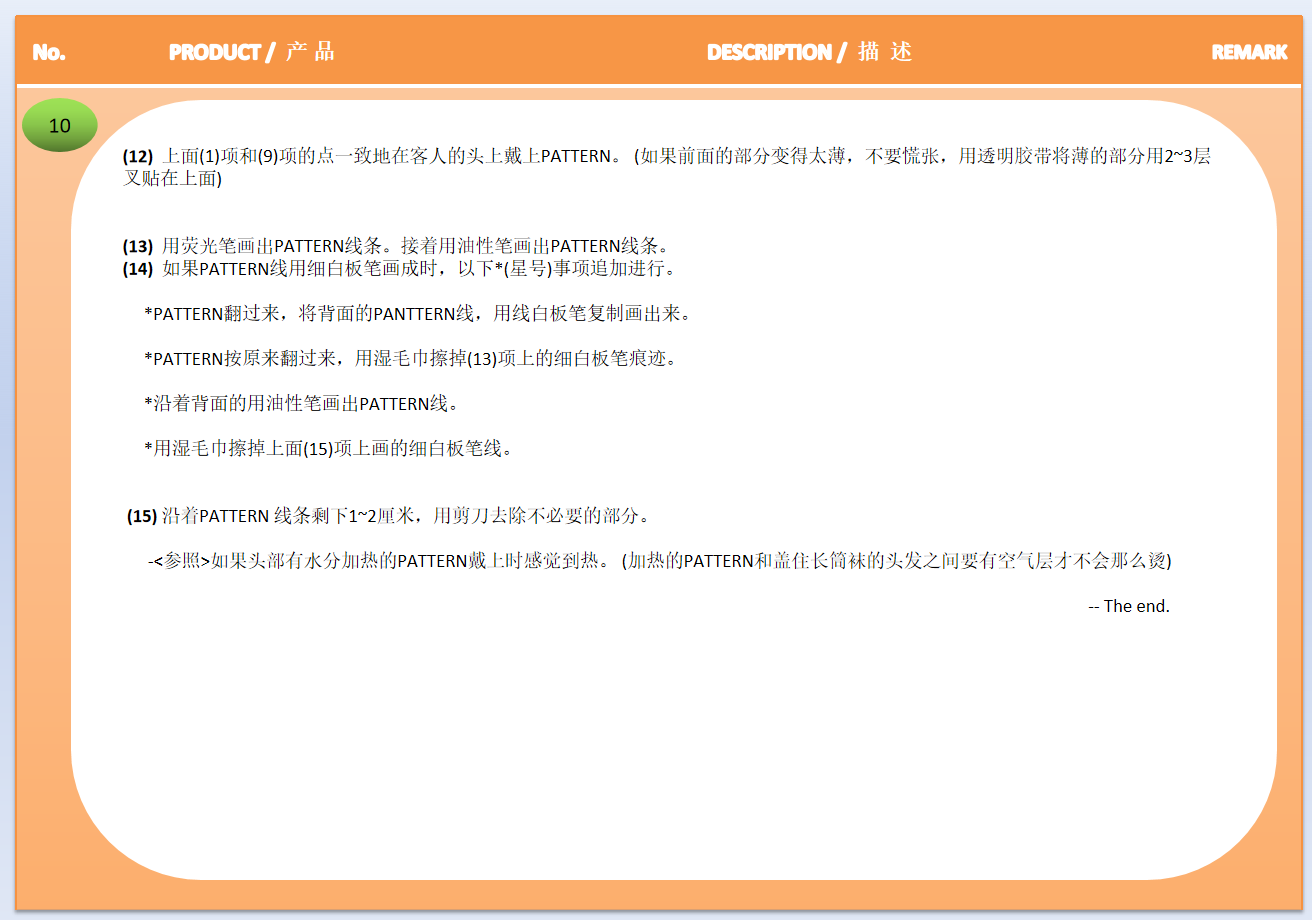This screenshot has width=1312, height=920.
Task: Click the bold "(13)" step number
Action: pos(137,246)
